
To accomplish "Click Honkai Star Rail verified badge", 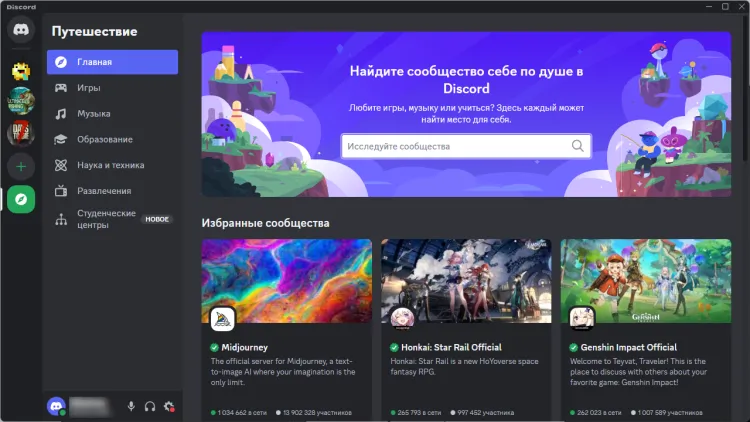I will coord(394,347).
